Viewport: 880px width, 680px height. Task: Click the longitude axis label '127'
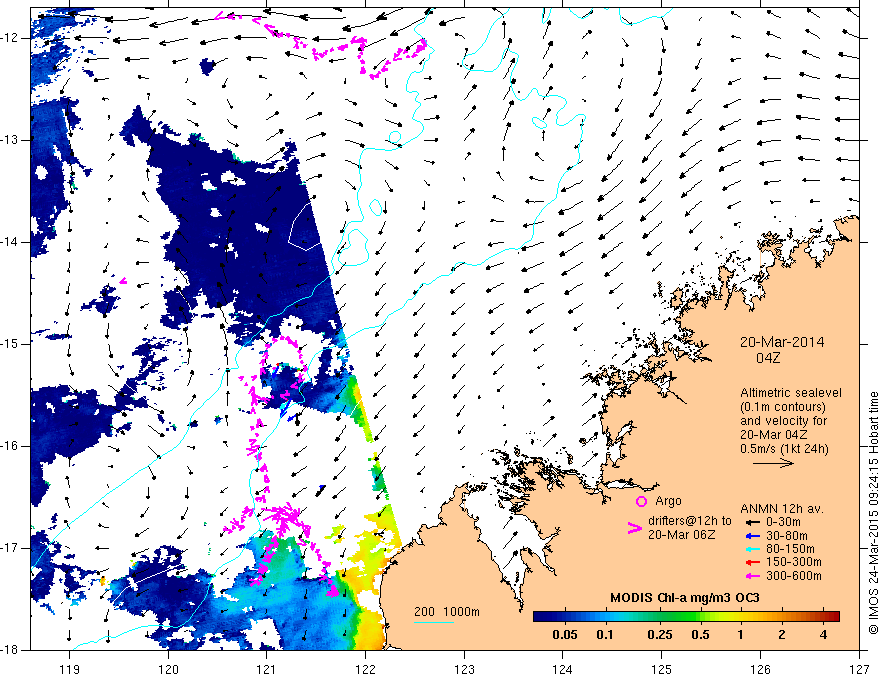coord(859,669)
